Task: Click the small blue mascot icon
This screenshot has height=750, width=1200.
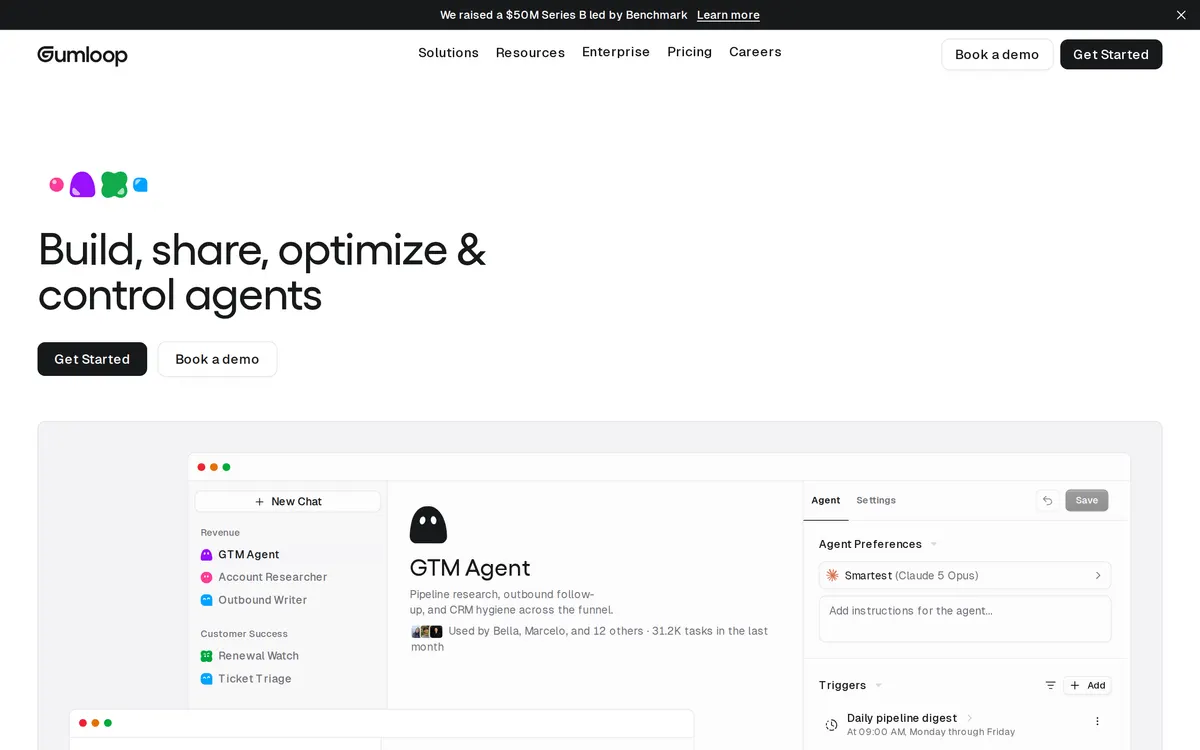Action: [140, 185]
